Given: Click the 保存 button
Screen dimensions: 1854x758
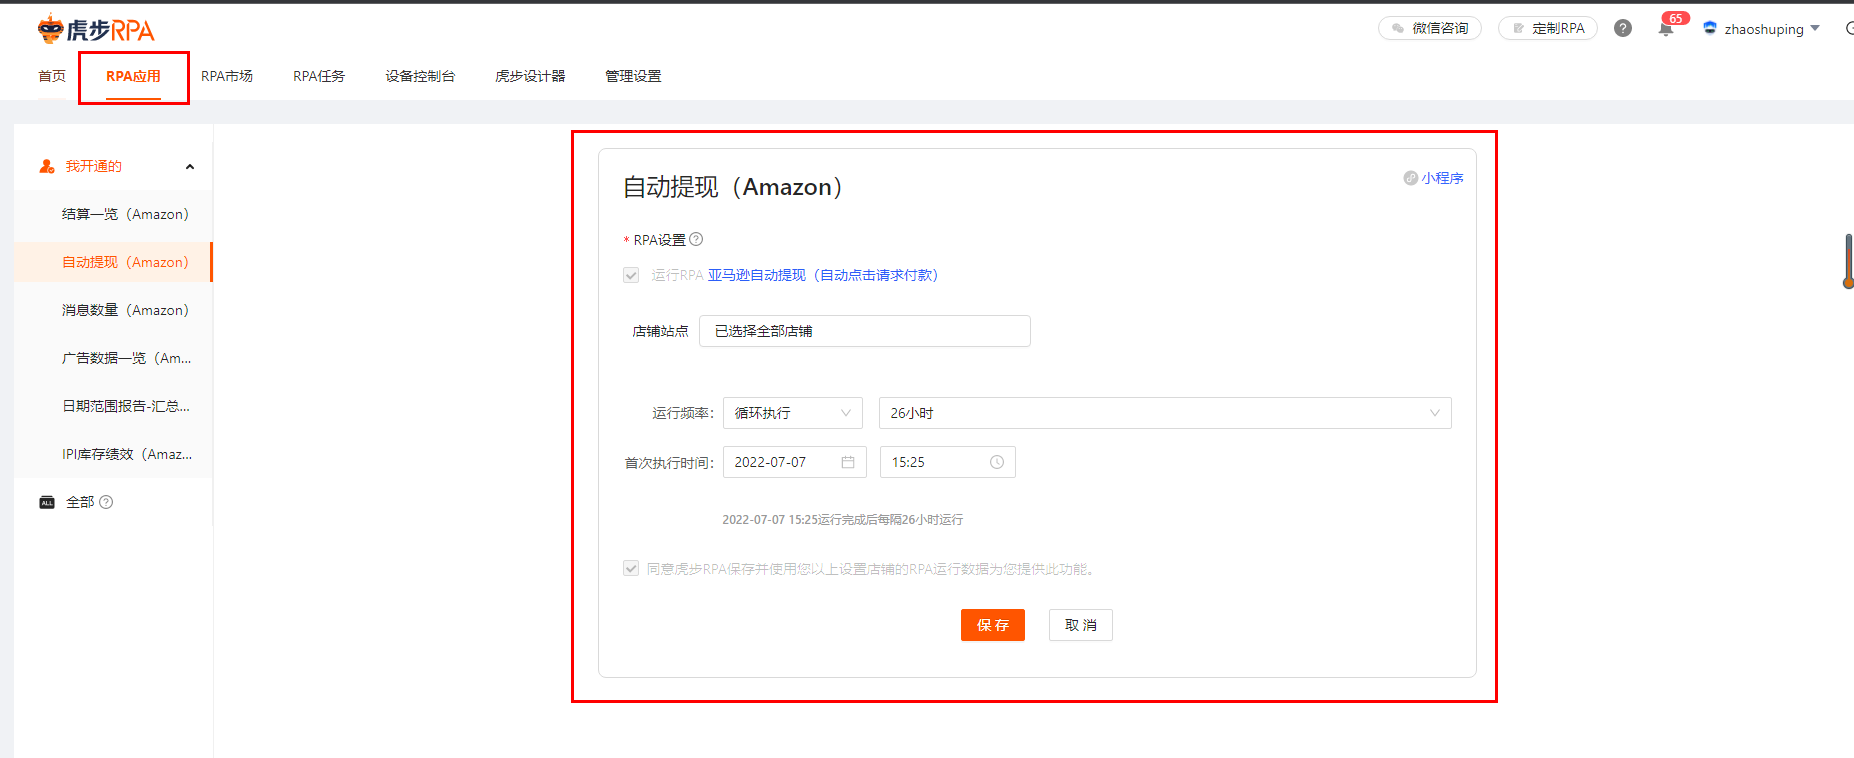Looking at the screenshot, I should point(993,625).
